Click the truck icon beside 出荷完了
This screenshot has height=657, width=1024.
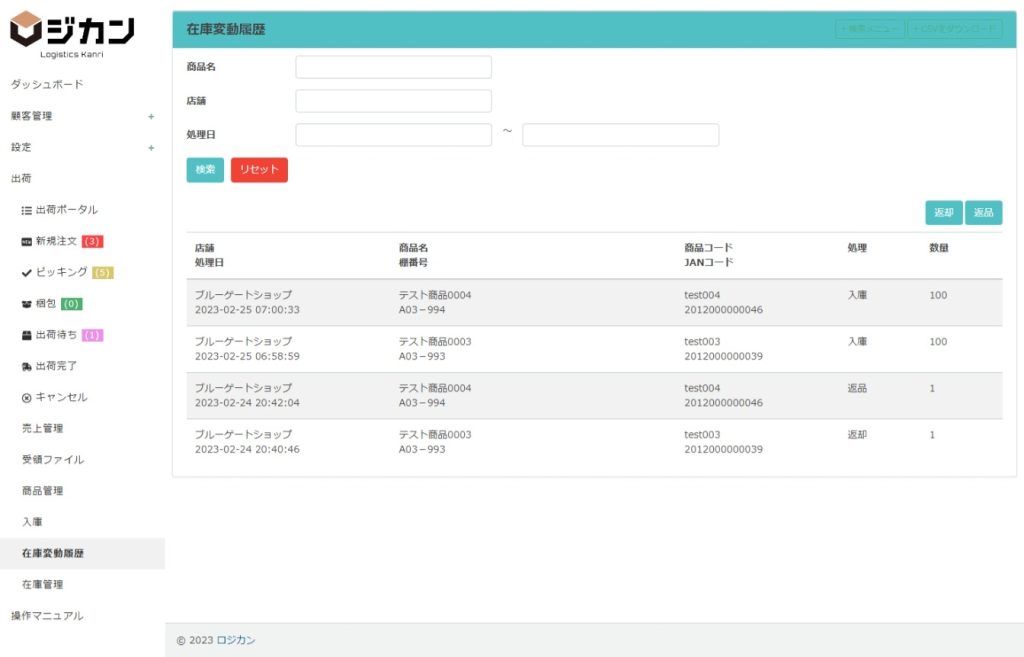point(27,367)
